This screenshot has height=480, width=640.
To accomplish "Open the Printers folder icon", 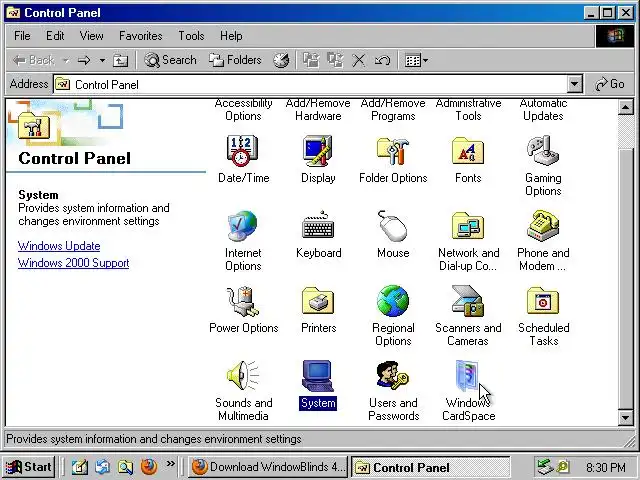I will point(318,301).
